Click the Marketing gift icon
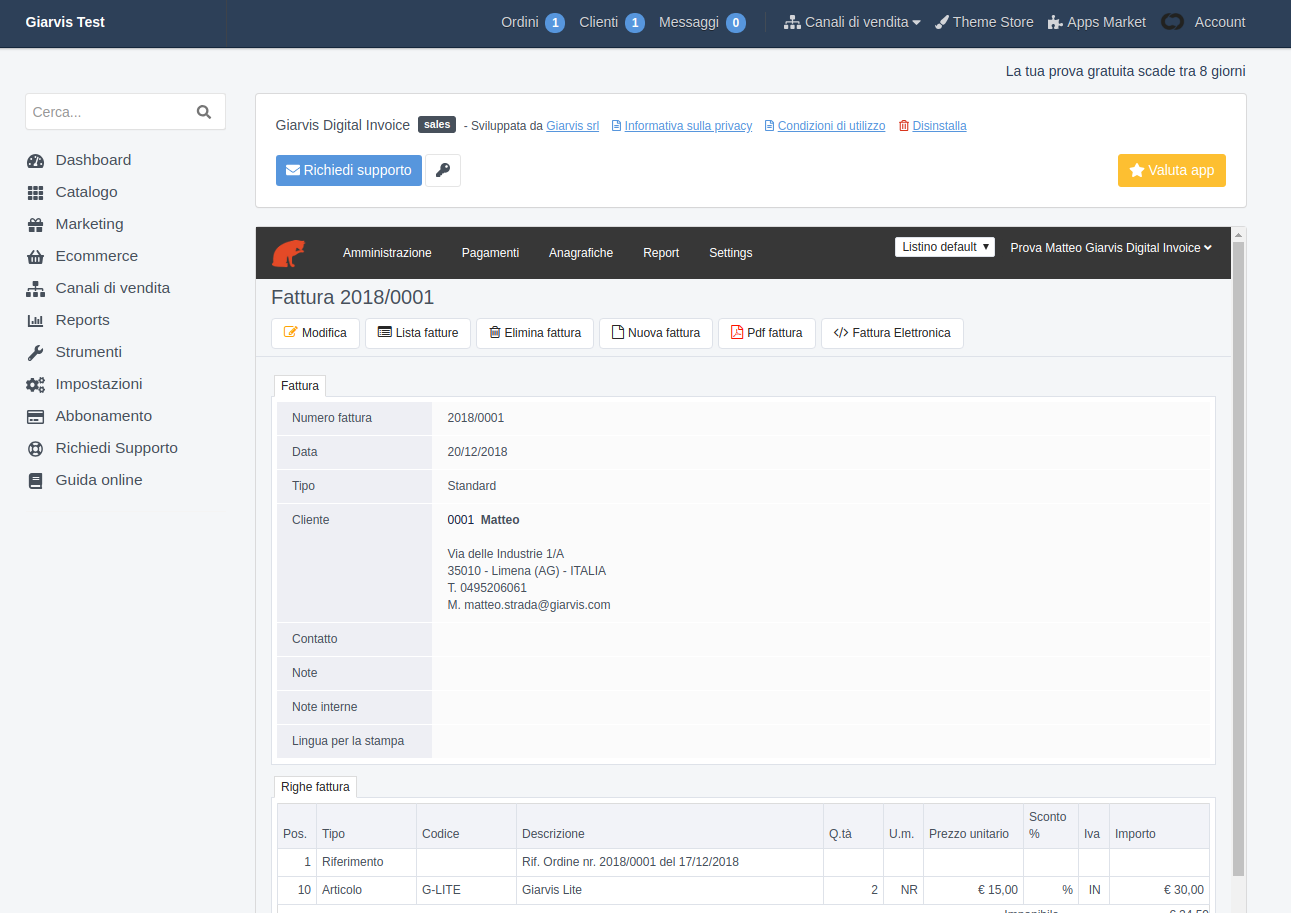The image size is (1291, 913). coord(35,224)
